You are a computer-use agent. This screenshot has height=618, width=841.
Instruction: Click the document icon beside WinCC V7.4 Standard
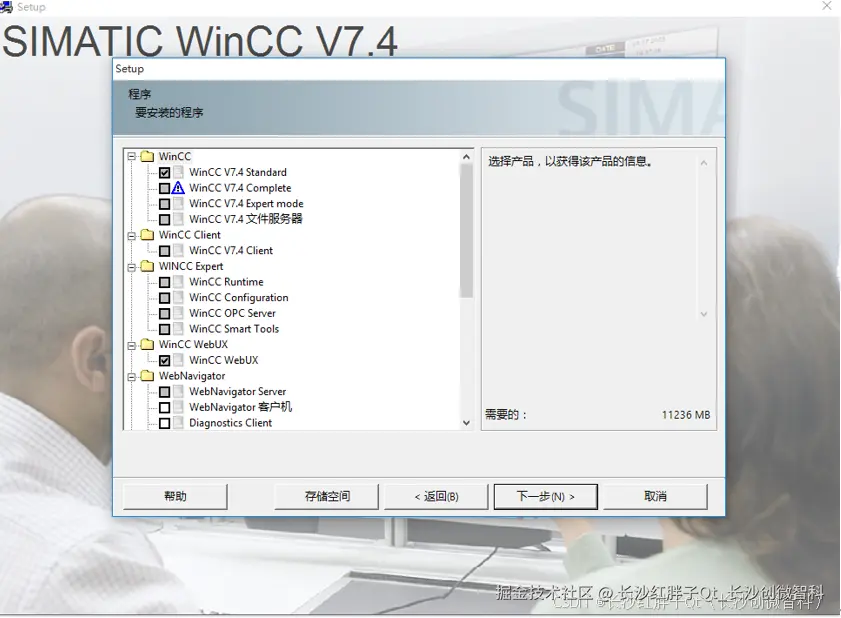[178, 172]
